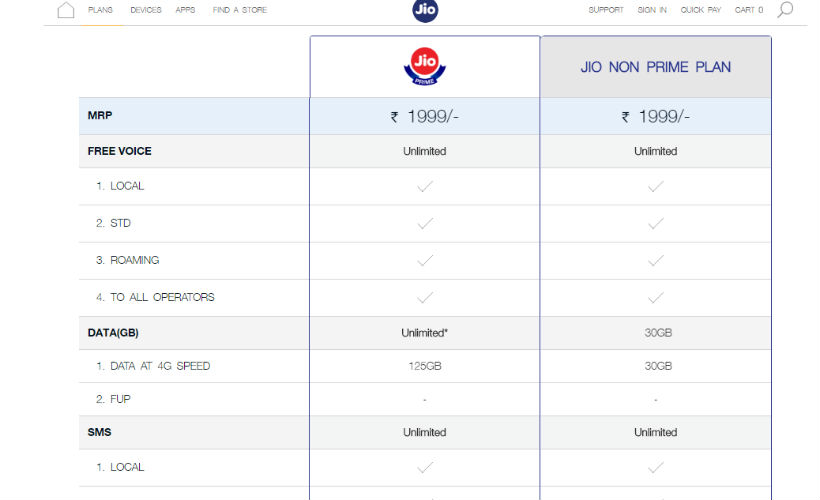Click the SMS row label
This screenshot has height=500, width=820.
pyautogui.click(x=99, y=433)
